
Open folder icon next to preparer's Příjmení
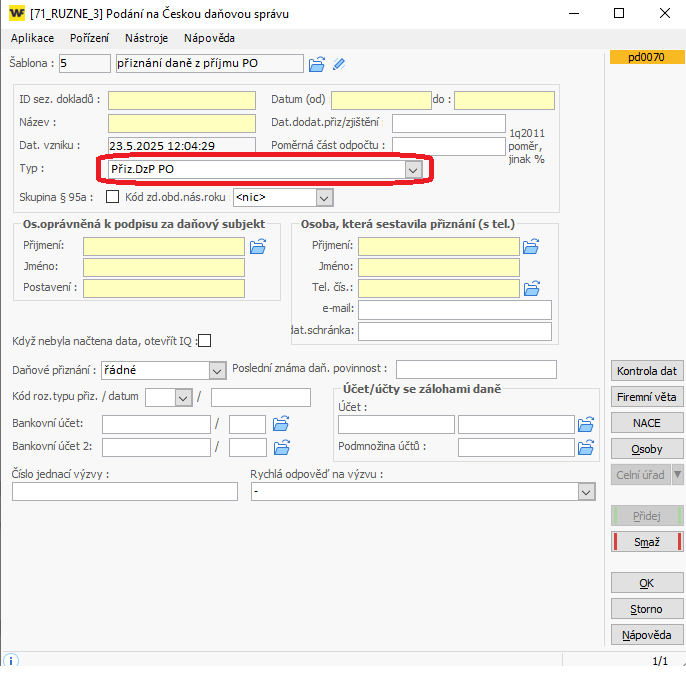(x=531, y=246)
